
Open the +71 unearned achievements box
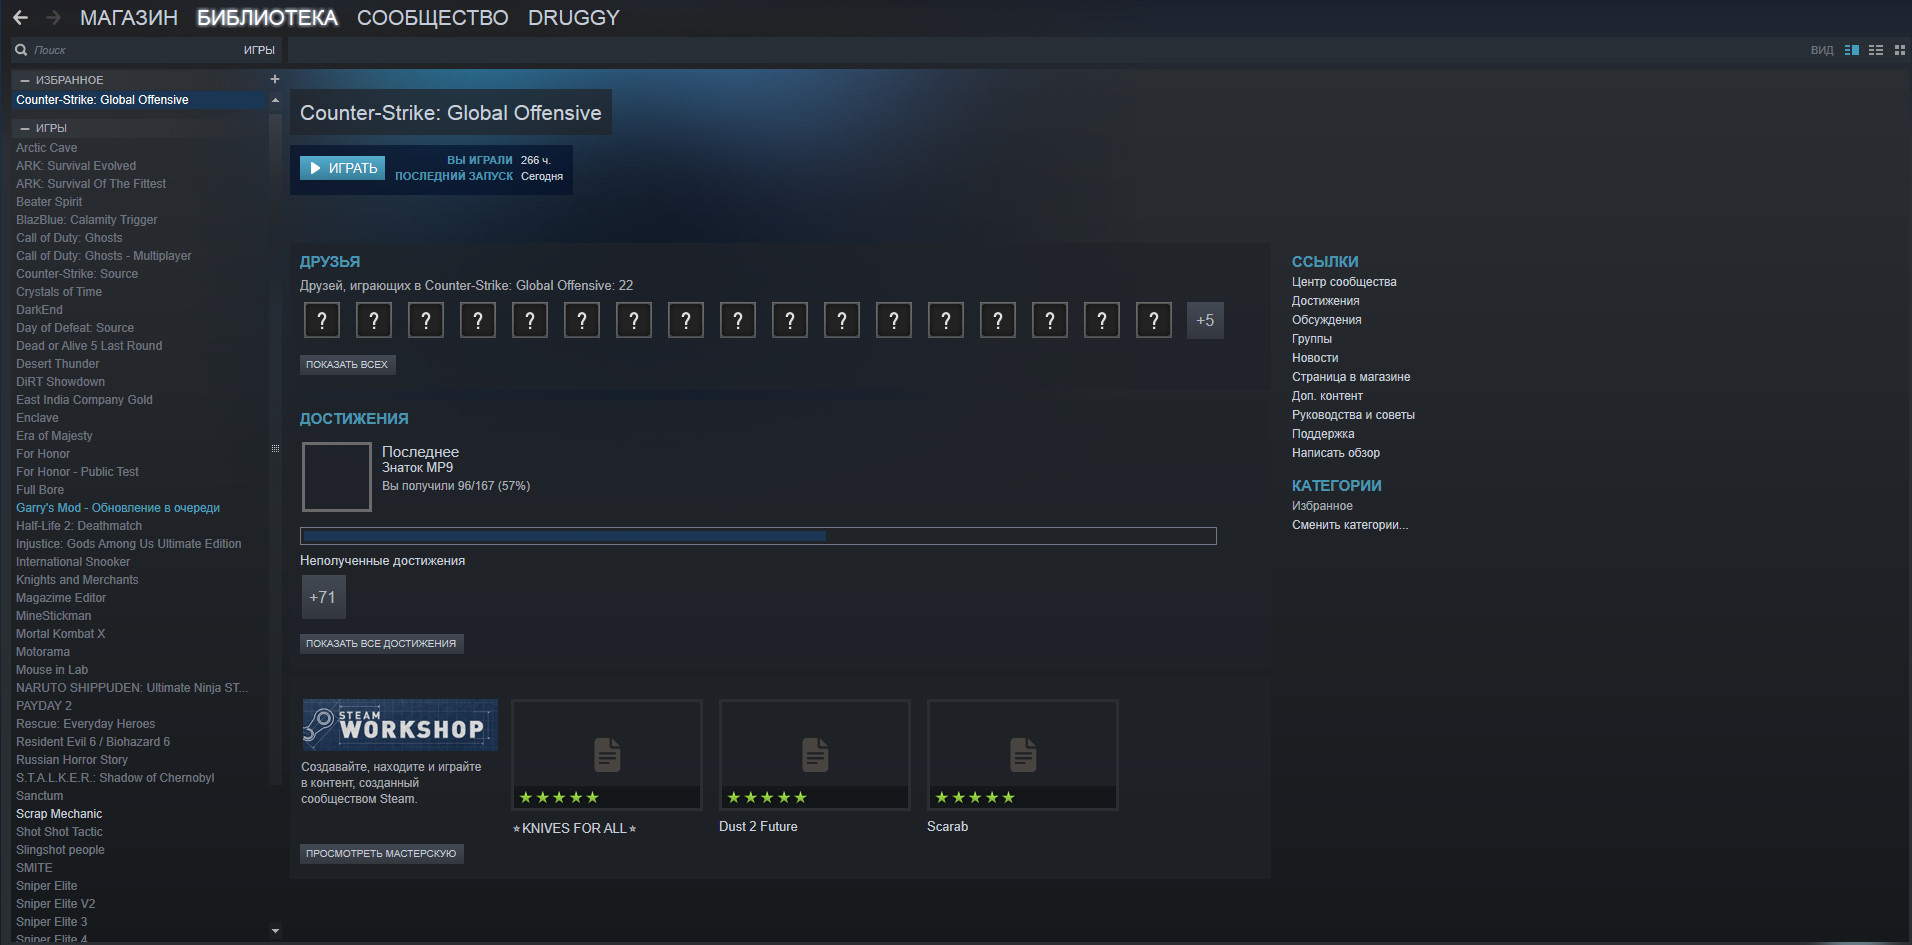(x=323, y=597)
